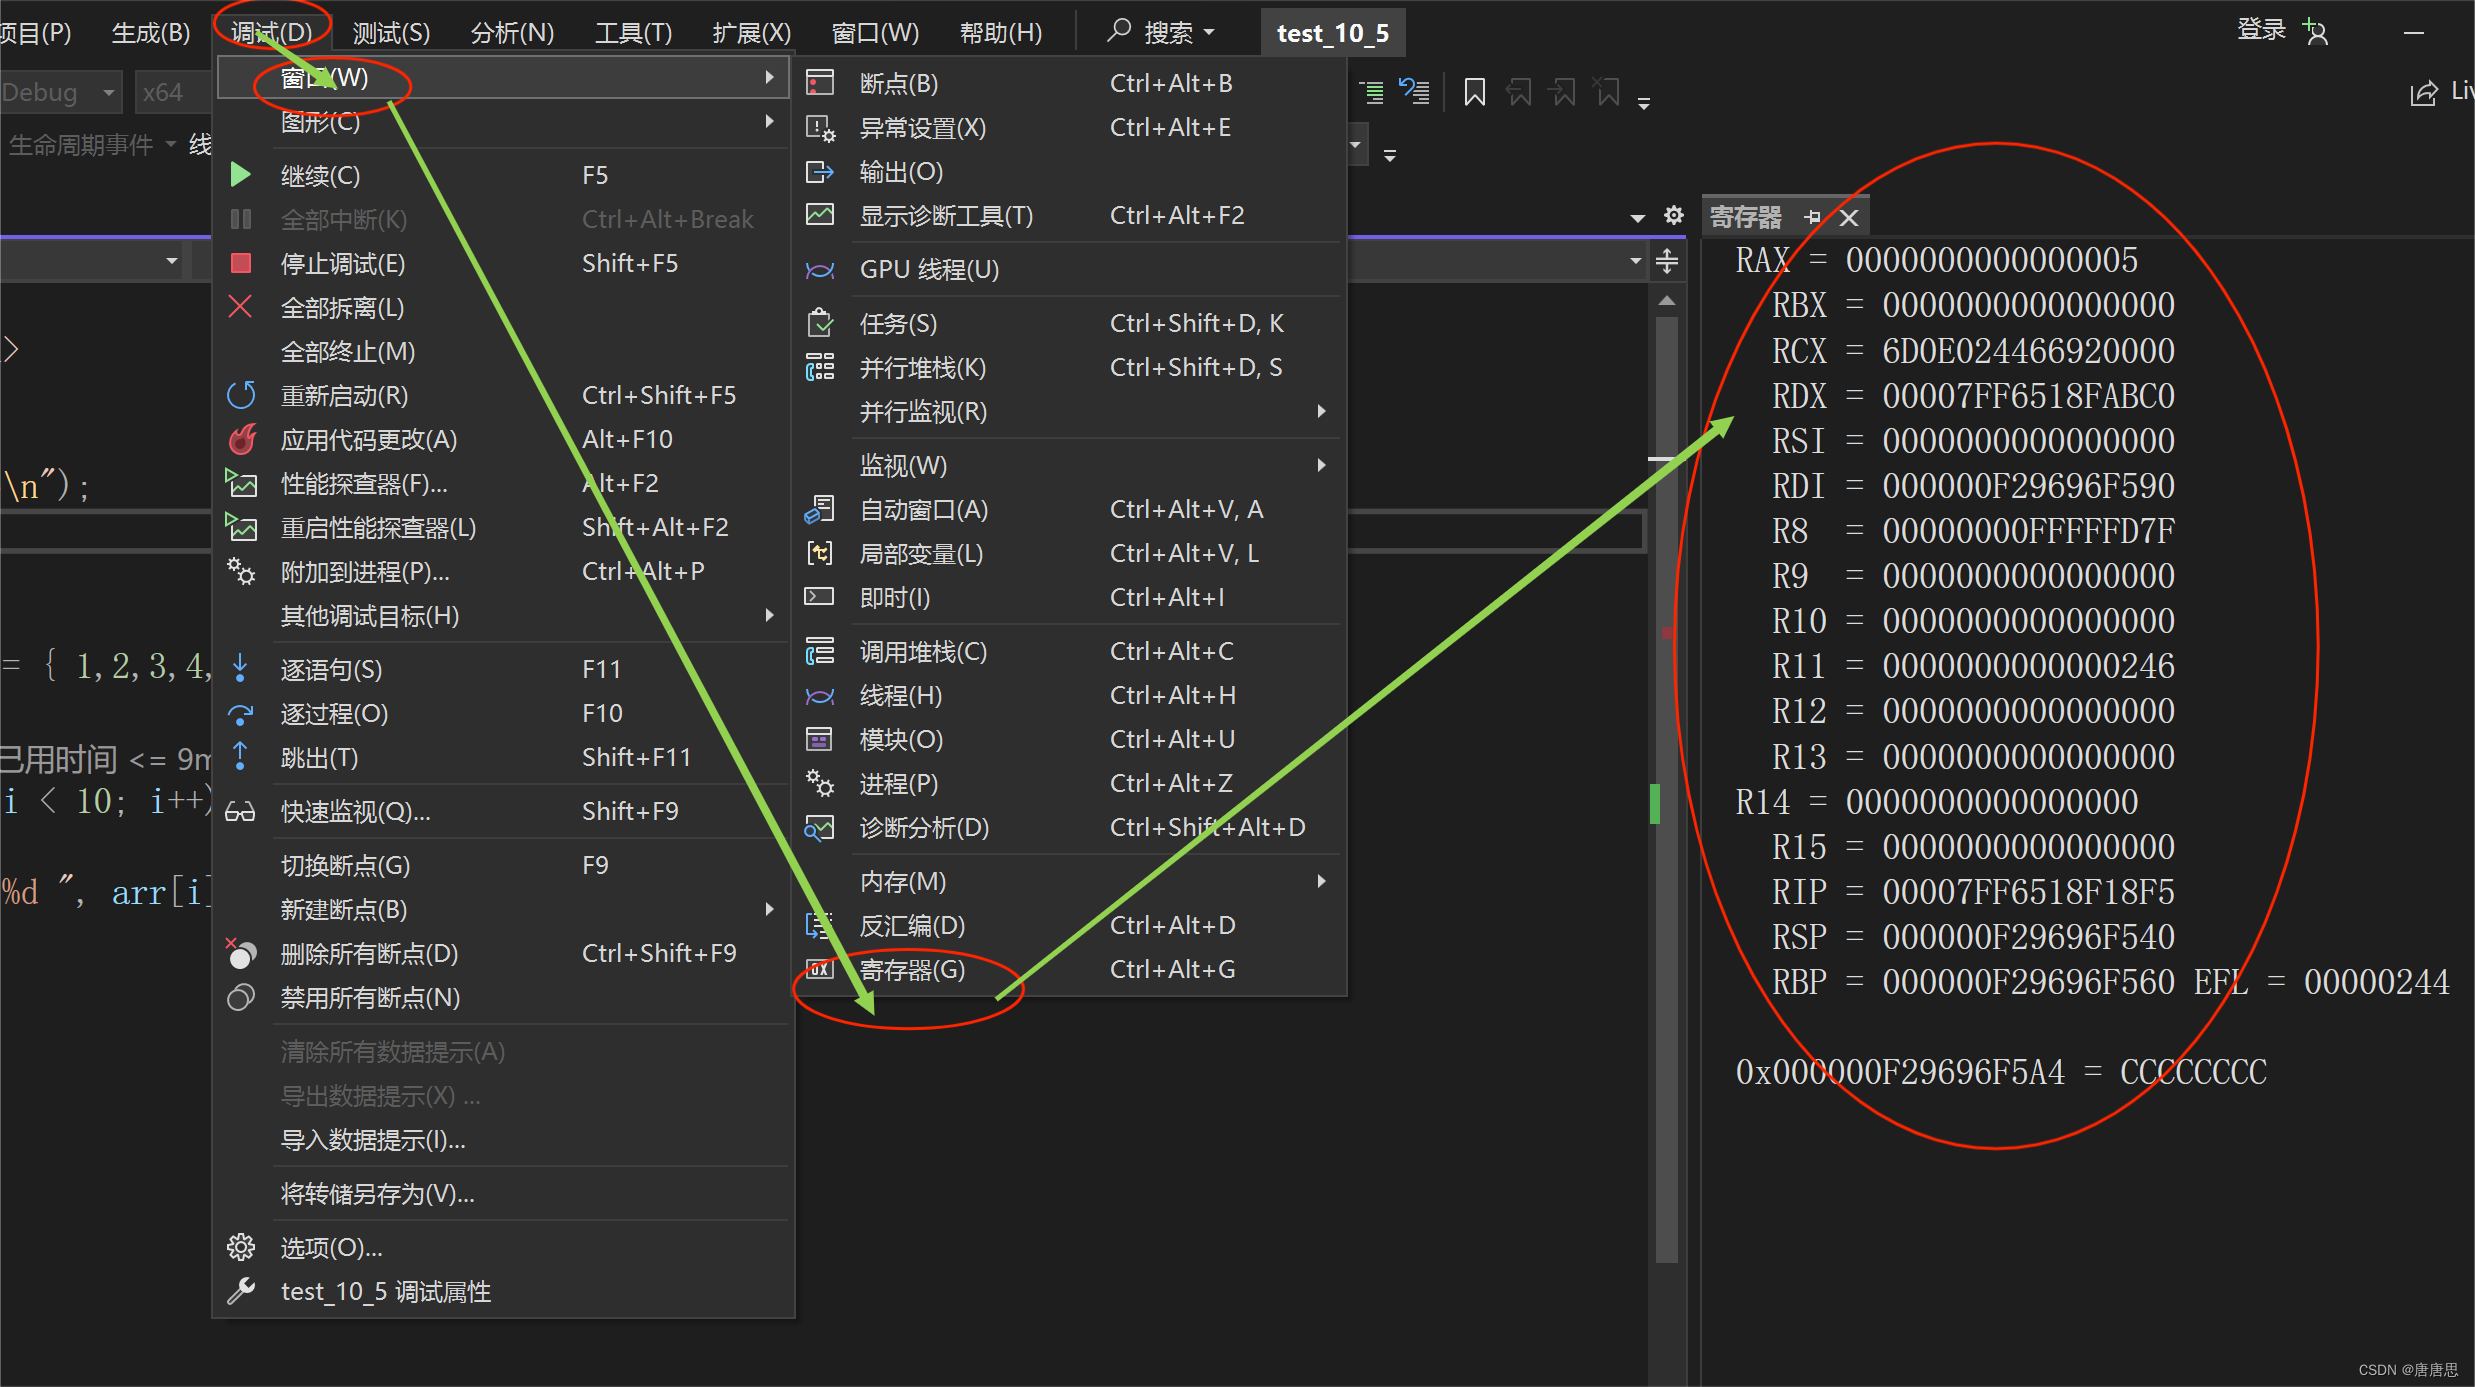Click the split editor icon above scrollbar
The width and height of the screenshot is (2475, 1387).
(1666, 261)
